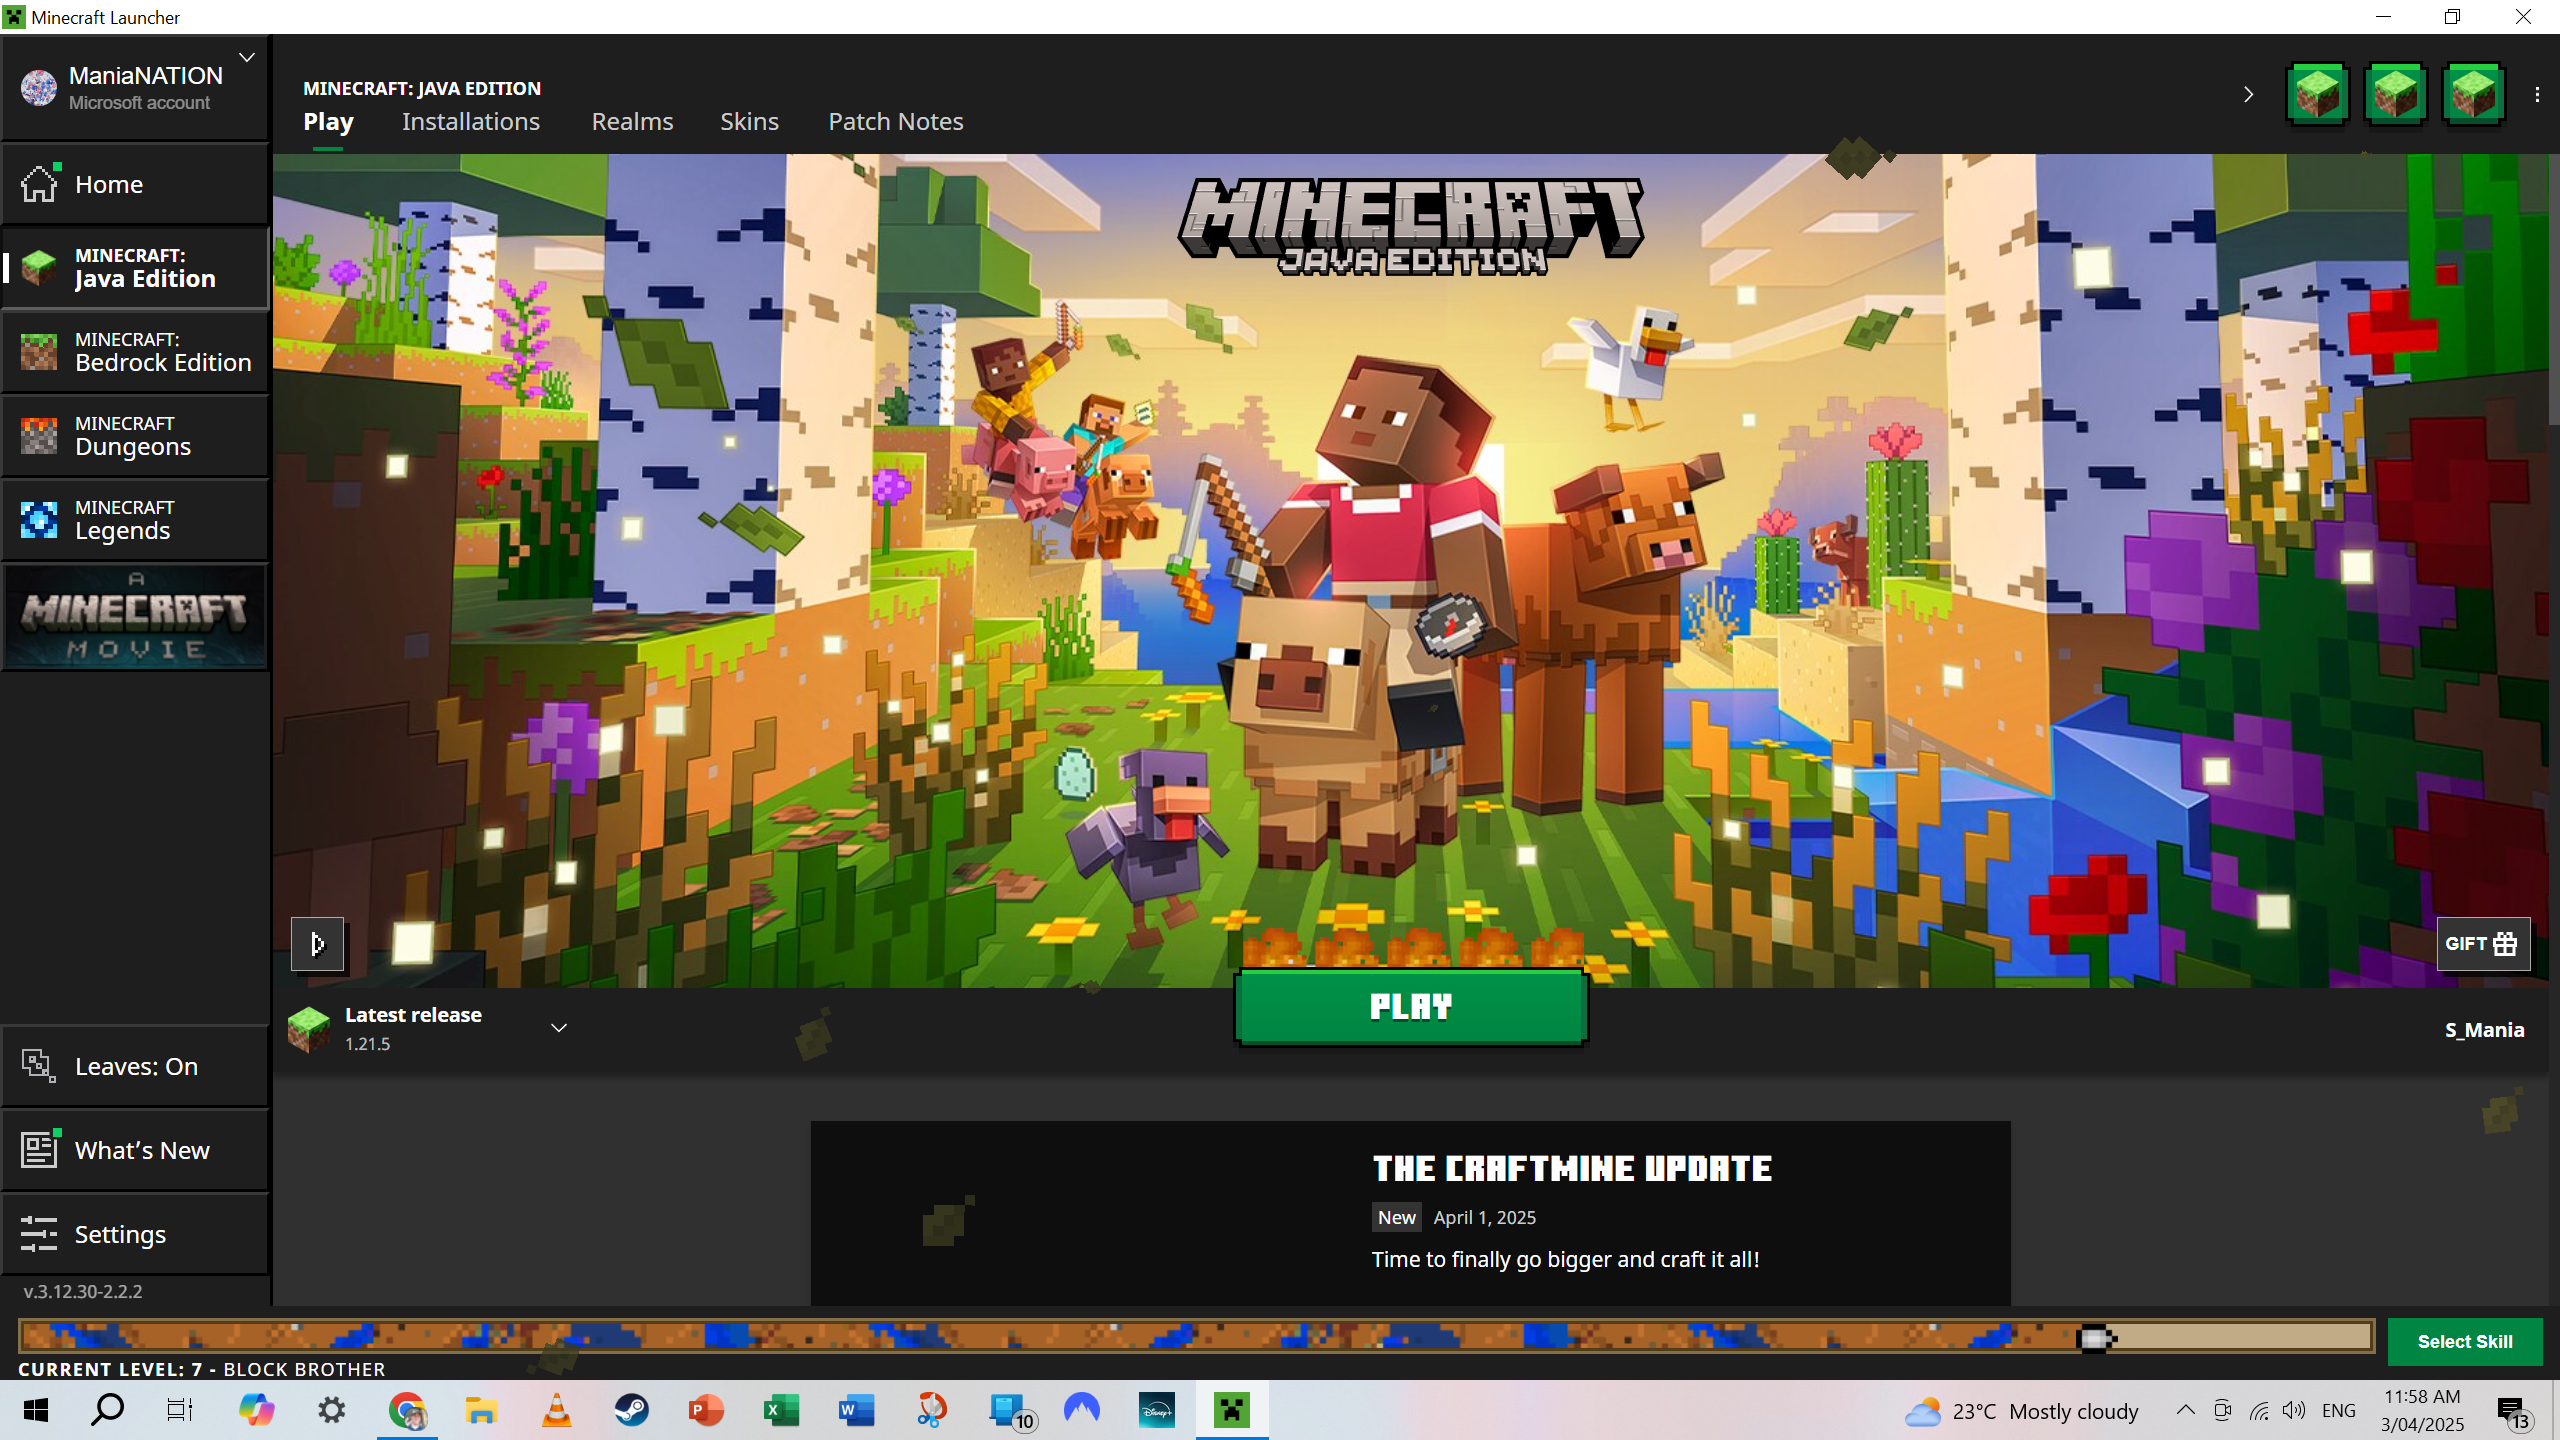Open Steam from the Windows taskbar

pyautogui.click(x=631, y=1411)
